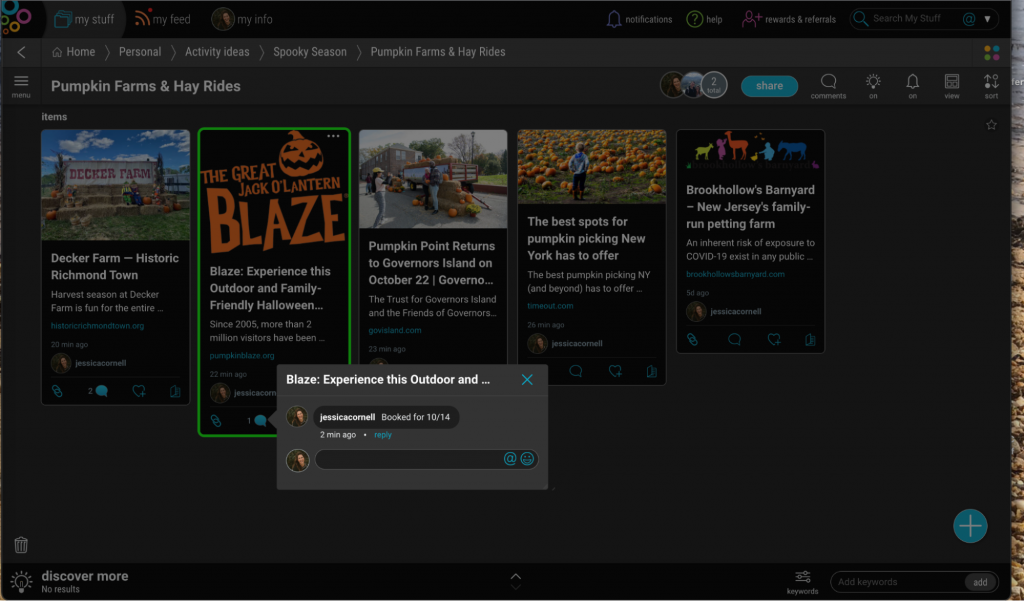Click the link icon on Decker Farm card
Screen dimensions: 1024x601
coord(57,391)
